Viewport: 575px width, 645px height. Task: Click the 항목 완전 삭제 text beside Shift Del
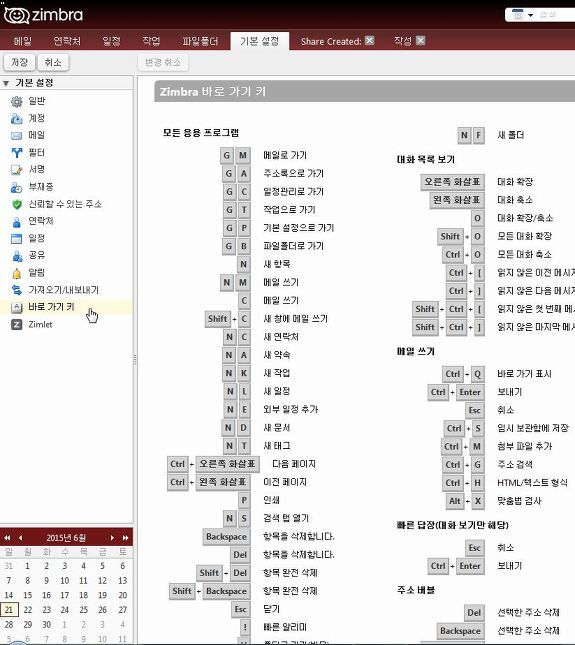pyautogui.click(x=290, y=573)
